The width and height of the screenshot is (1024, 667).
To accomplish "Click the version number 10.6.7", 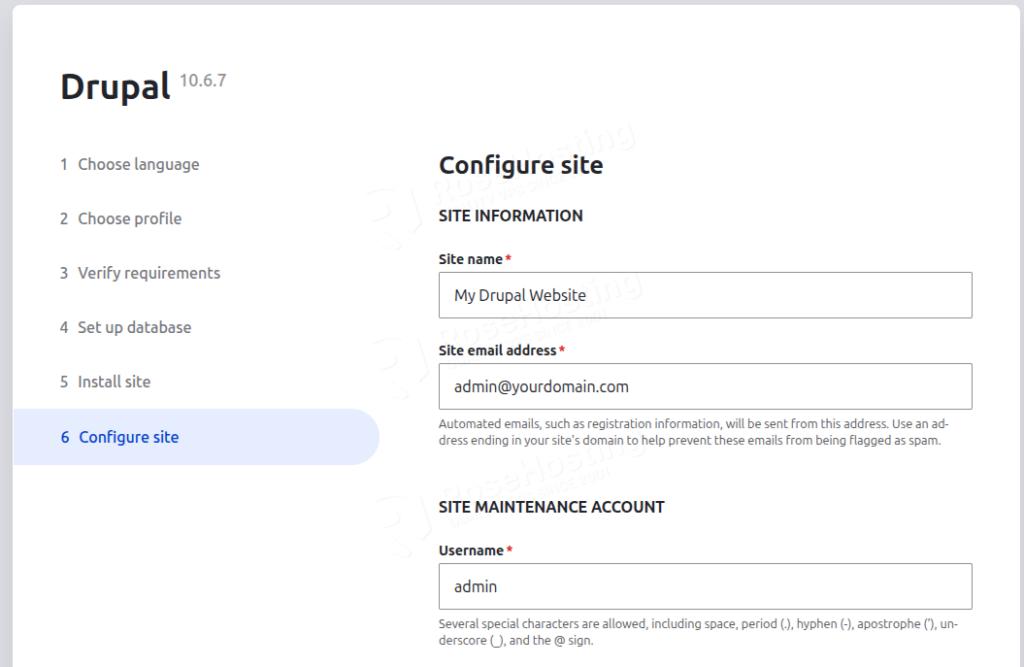I will point(203,80).
